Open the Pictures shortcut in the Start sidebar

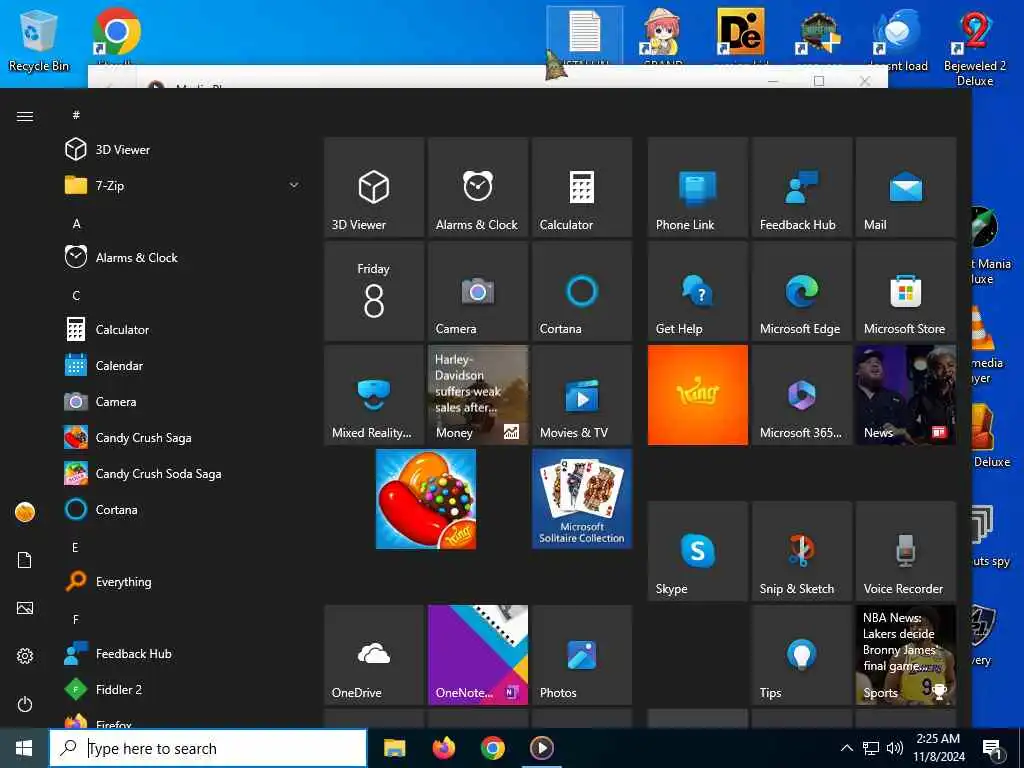coord(25,608)
